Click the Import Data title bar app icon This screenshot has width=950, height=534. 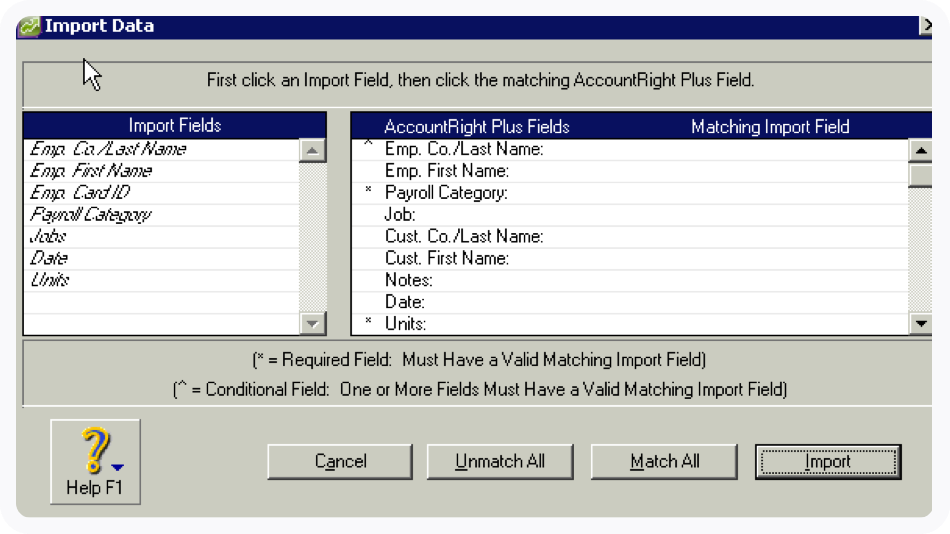[29, 27]
